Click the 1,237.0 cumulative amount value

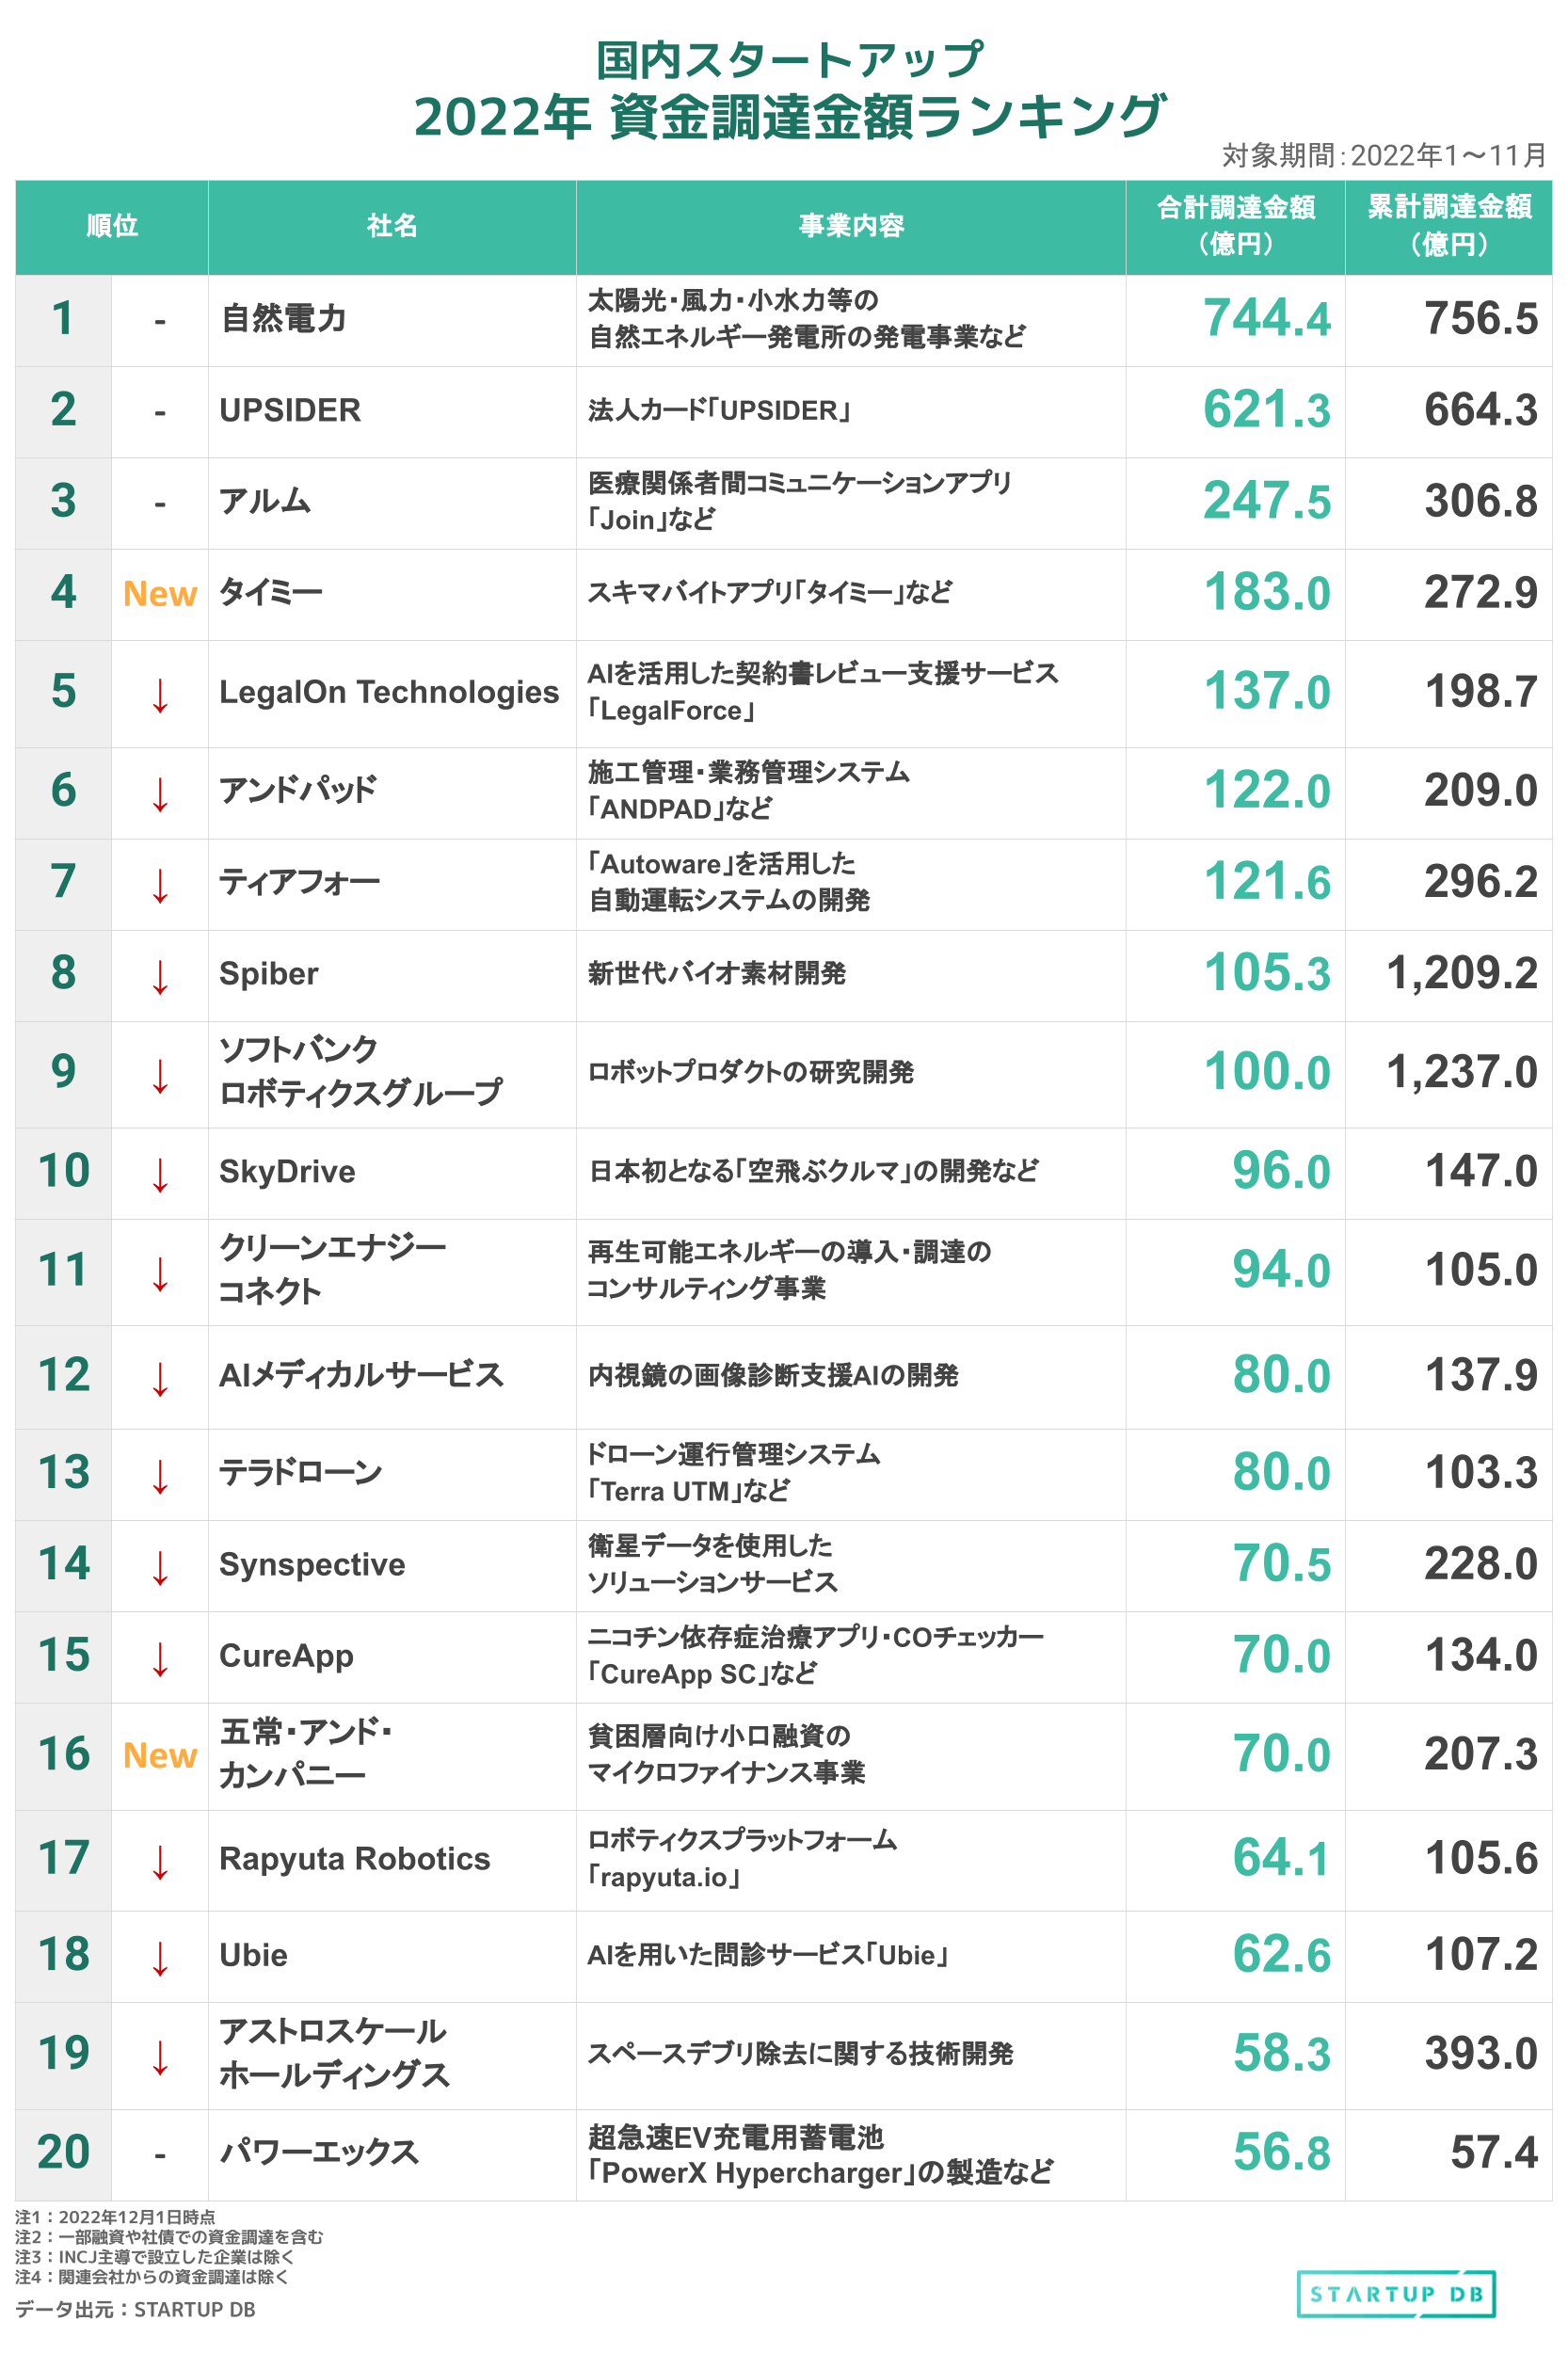coord(1462,1072)
